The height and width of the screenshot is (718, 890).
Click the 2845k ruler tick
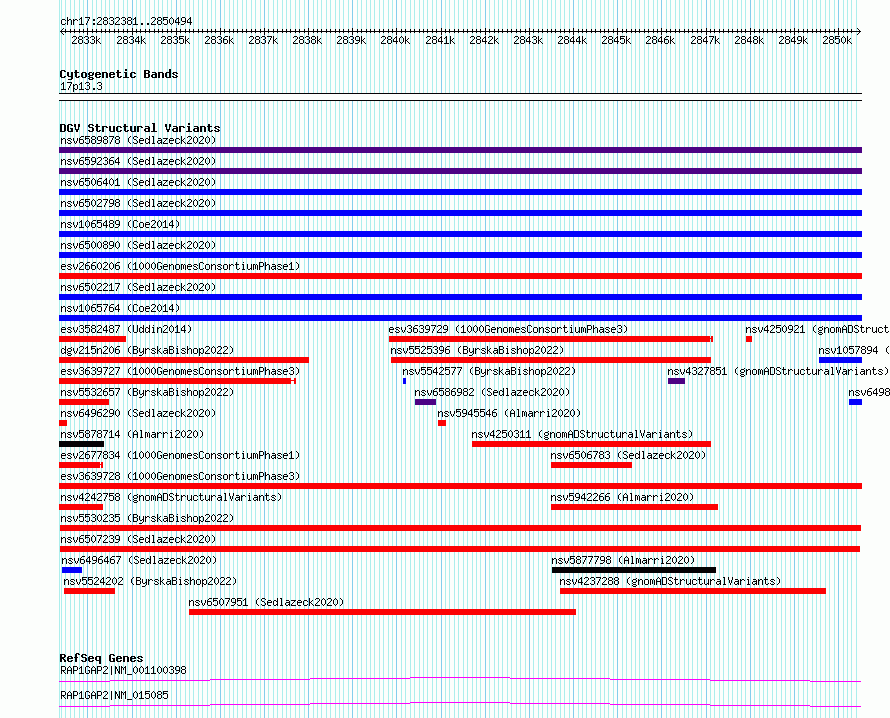(616, 40)
